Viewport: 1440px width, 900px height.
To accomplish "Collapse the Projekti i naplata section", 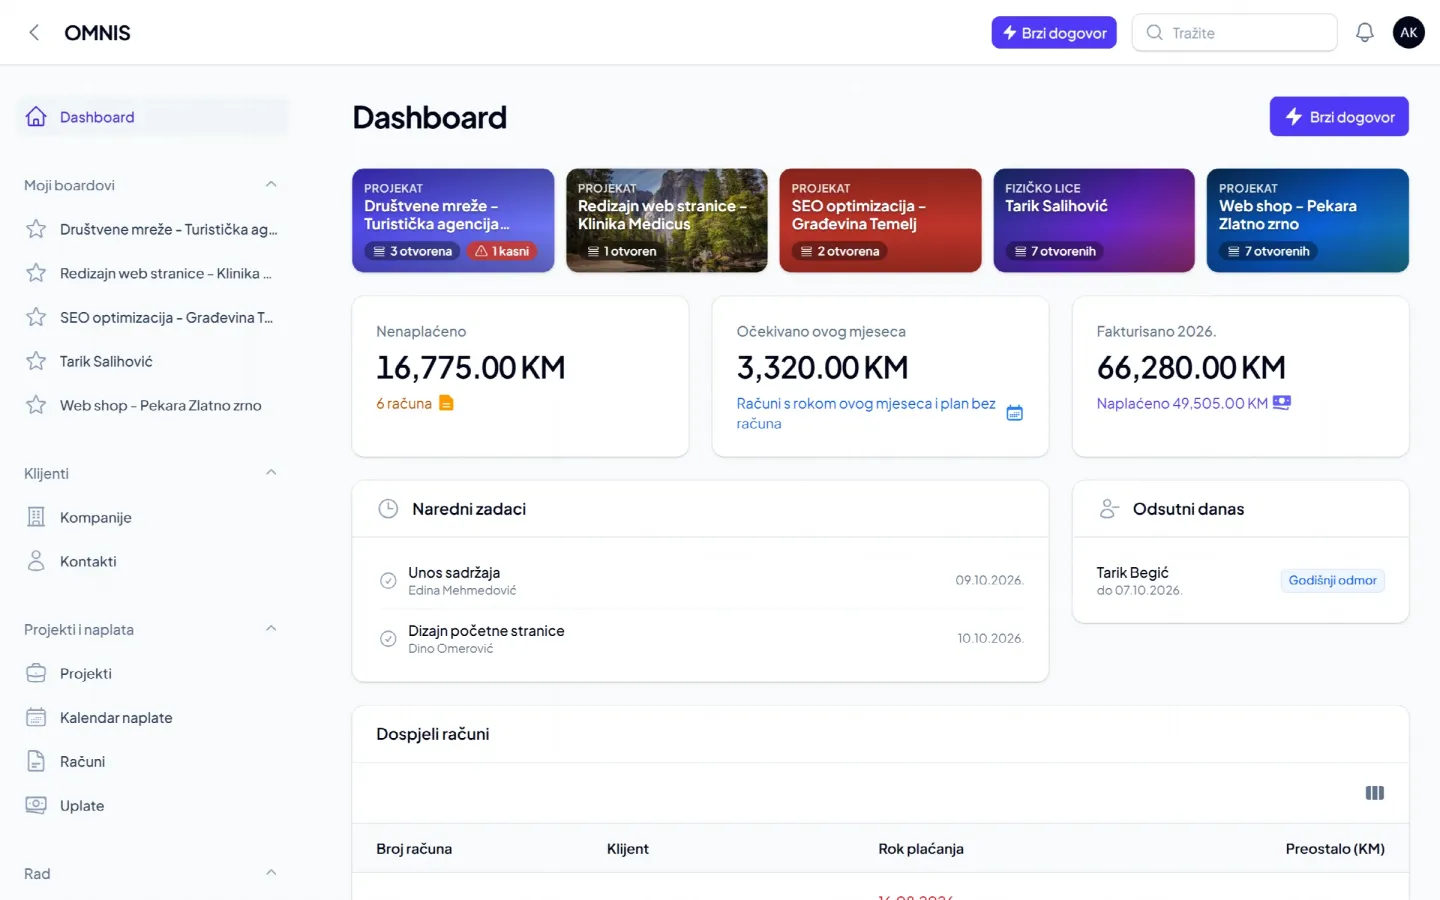I will tap(271, 629).
